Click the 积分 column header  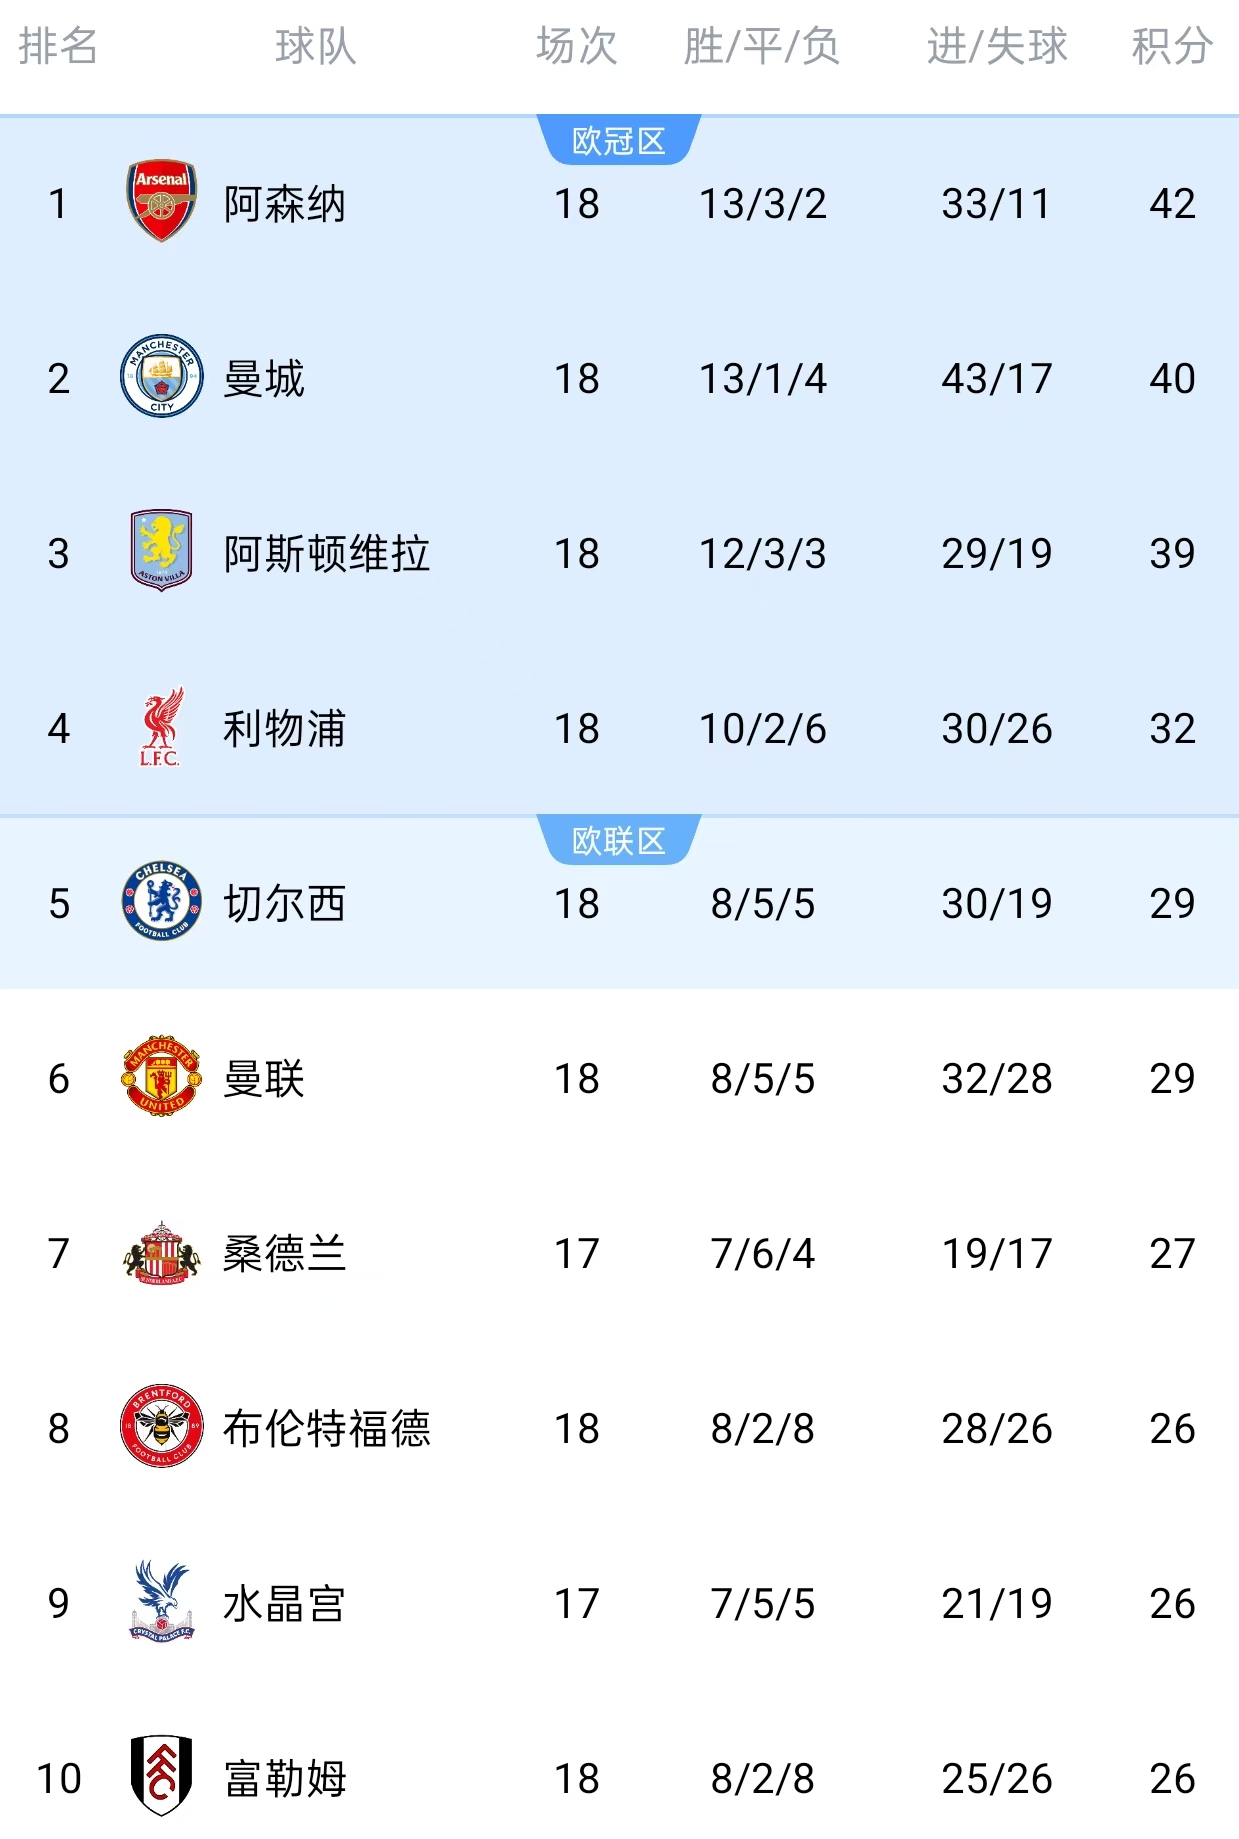pyautogui.click(x=1172, y=47)
